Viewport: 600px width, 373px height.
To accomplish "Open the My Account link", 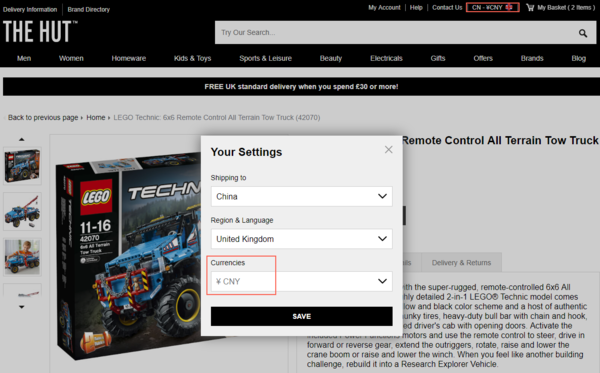I will (384, 7).
